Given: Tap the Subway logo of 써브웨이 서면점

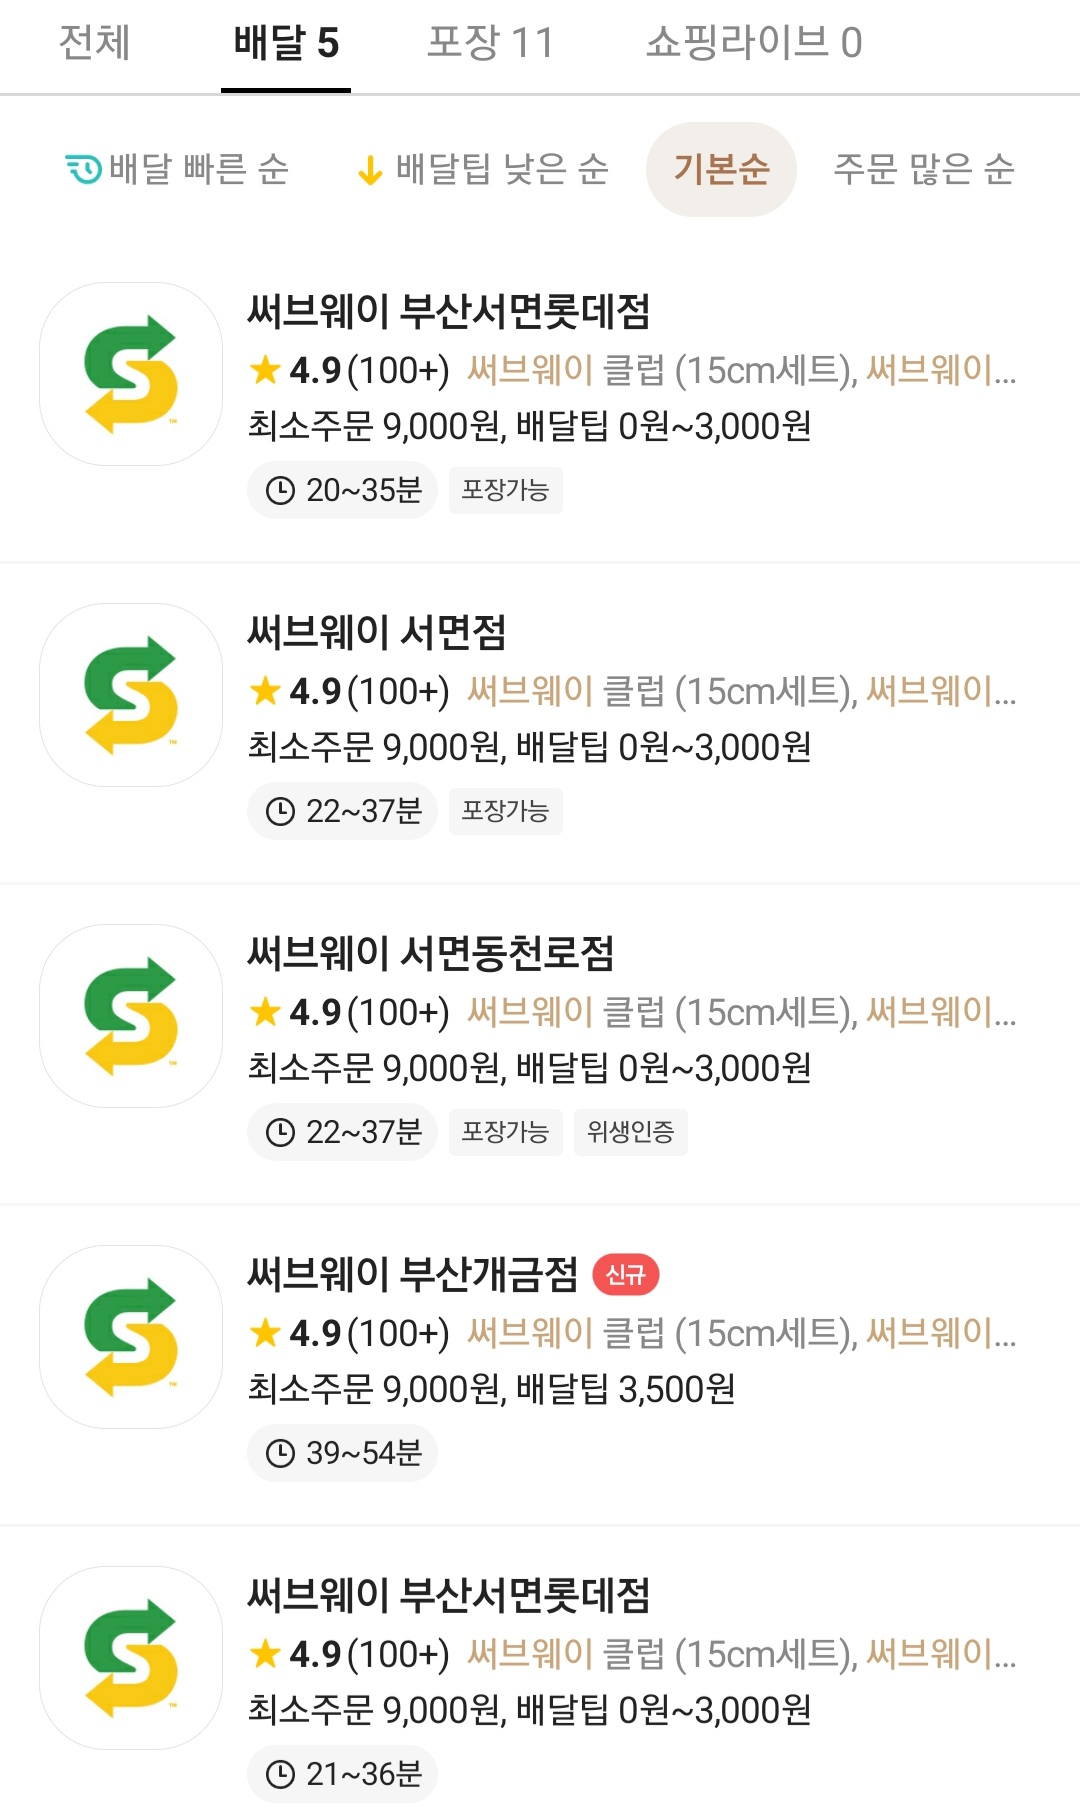Looking at the screenshot, I should click(x=131, y=695).
